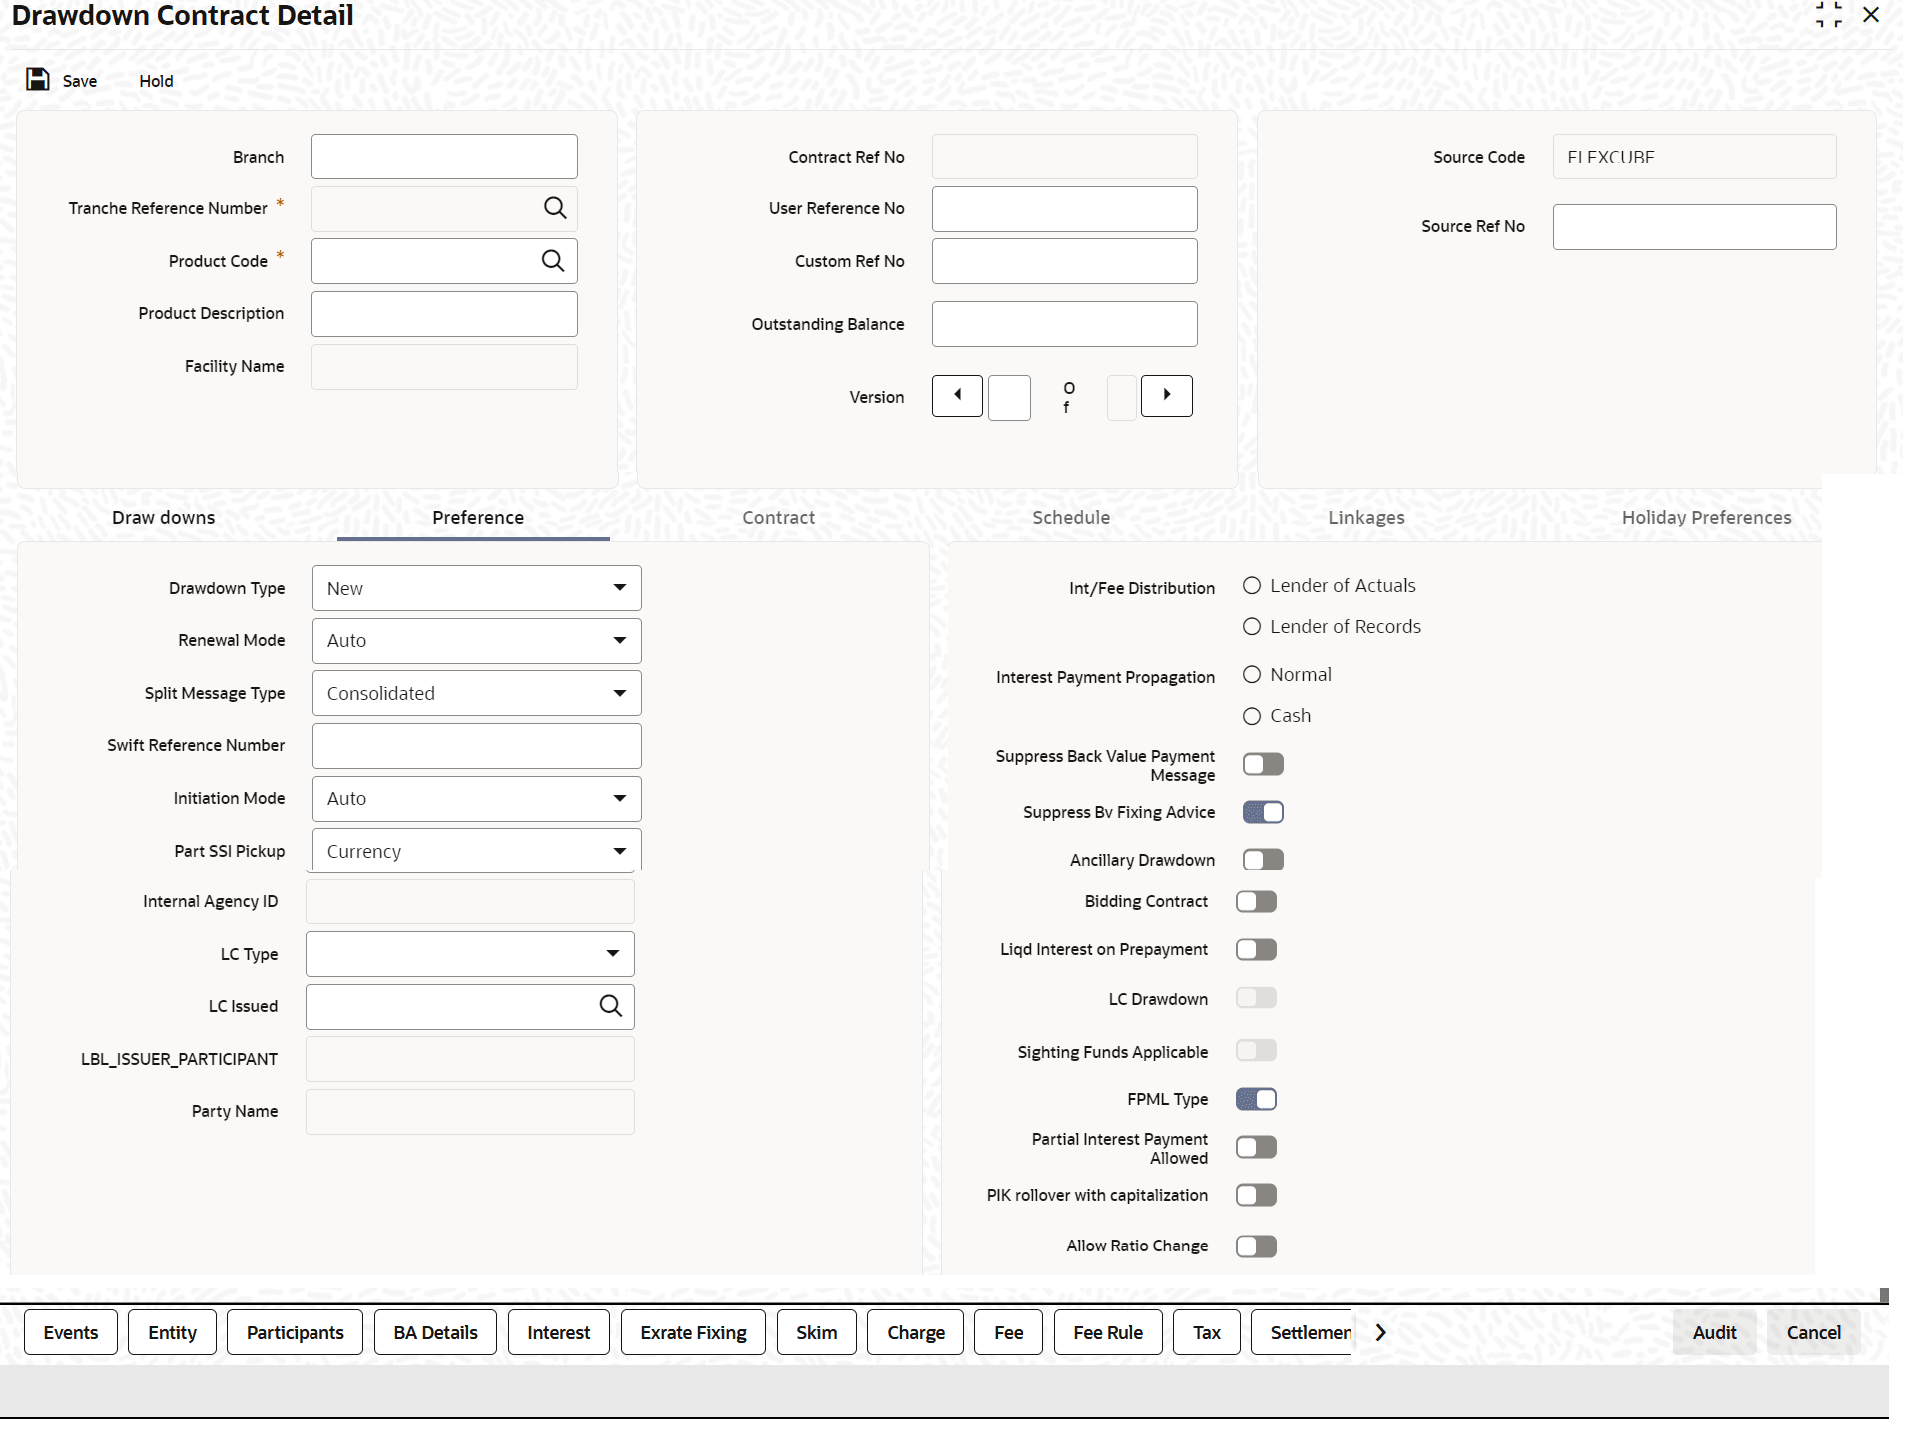Close the Drawdown Contract Detail screen
1913x1448 pixels.
(x=1871, y=15)
